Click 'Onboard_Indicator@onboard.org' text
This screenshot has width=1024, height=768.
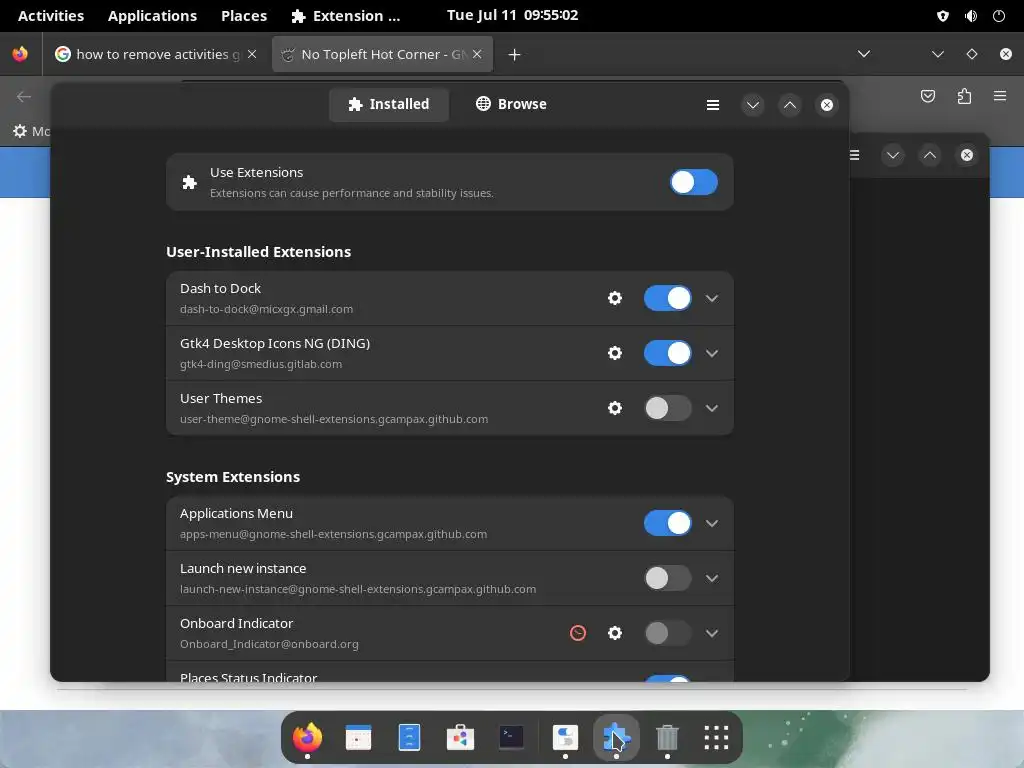pyautogui.click(x=269, y=644)
